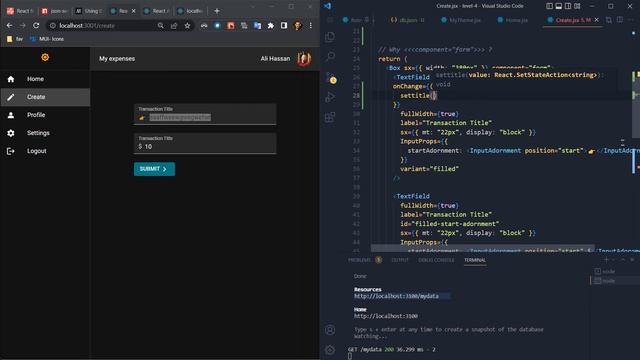Close the active browser tab
Viewport: 640px width, 360px height.
133,11
